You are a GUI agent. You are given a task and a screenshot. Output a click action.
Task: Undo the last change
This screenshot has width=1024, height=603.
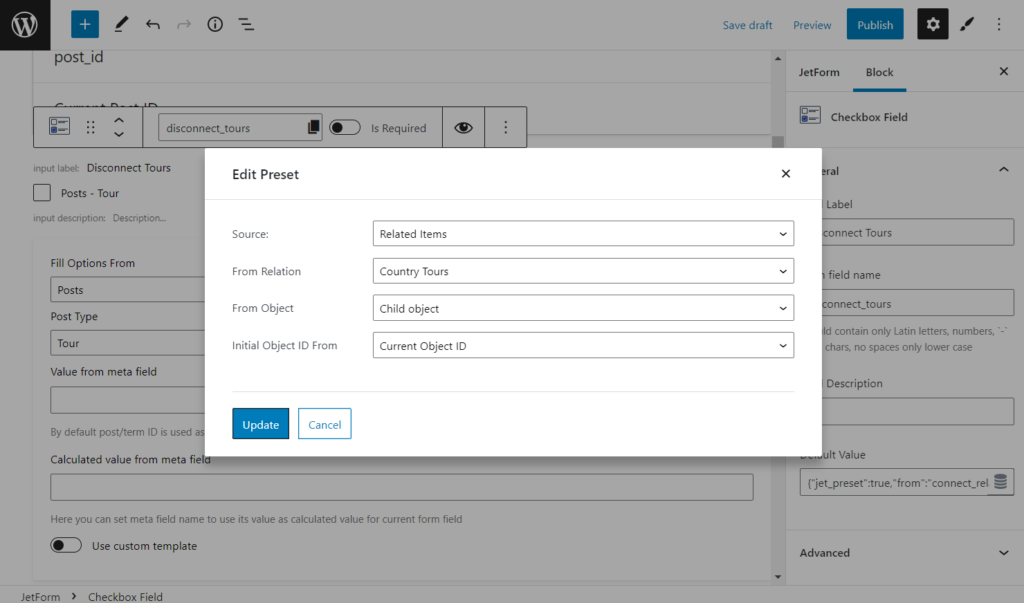(x=153, y=25)
